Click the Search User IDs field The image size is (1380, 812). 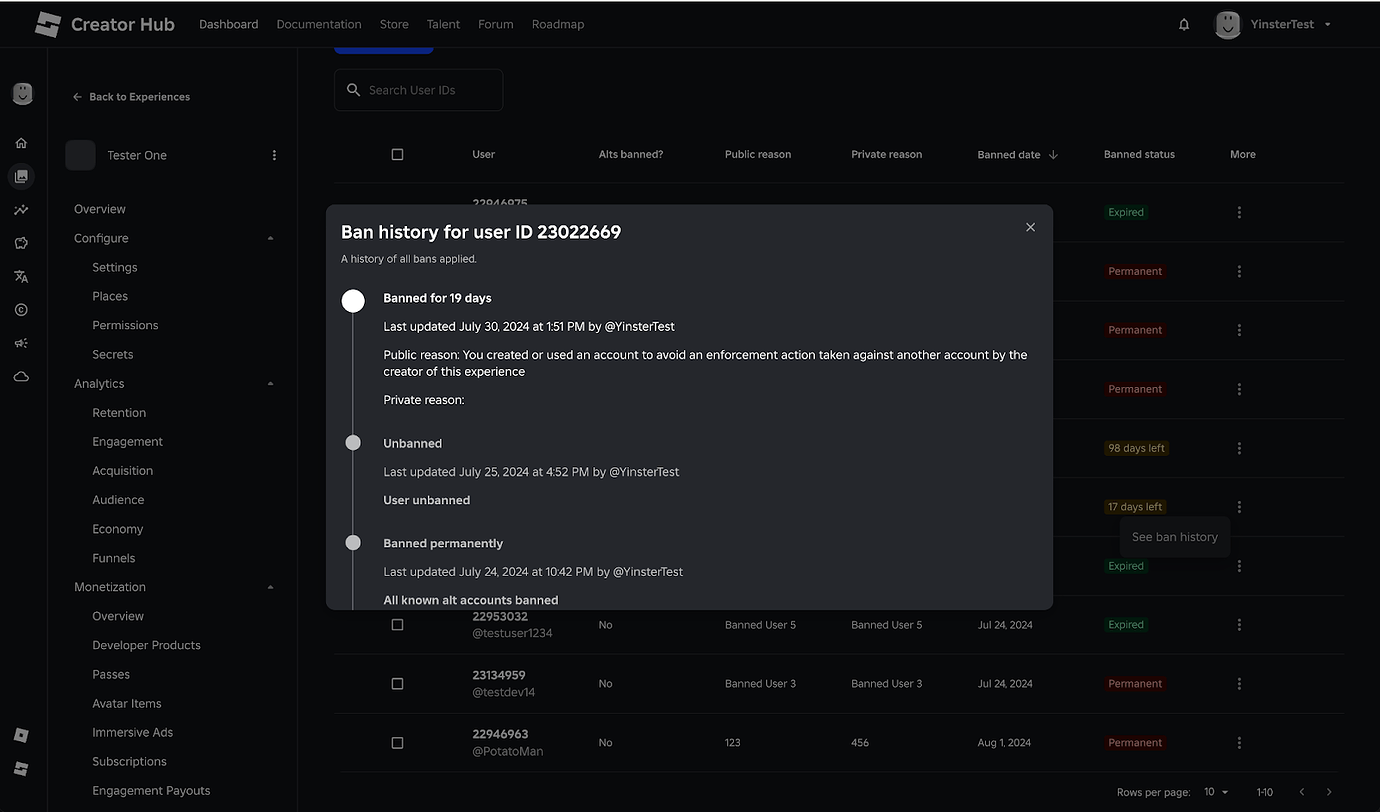(418, 90)
